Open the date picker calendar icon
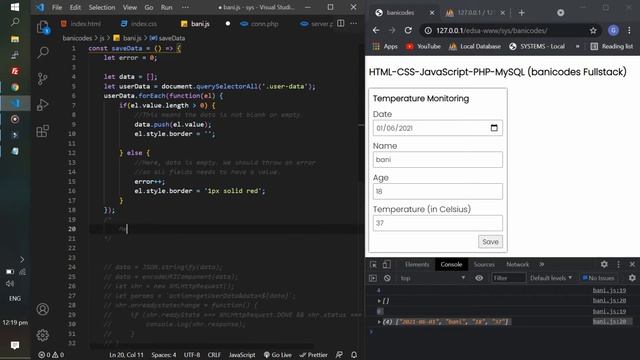640x360 pixels. [x=494, y=128]
